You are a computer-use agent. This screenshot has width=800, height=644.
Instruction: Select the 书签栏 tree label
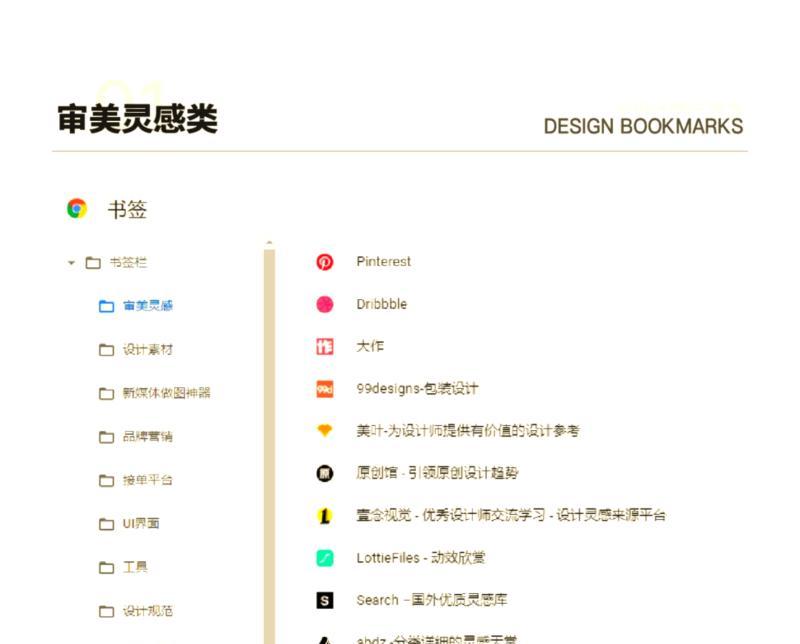128,262
